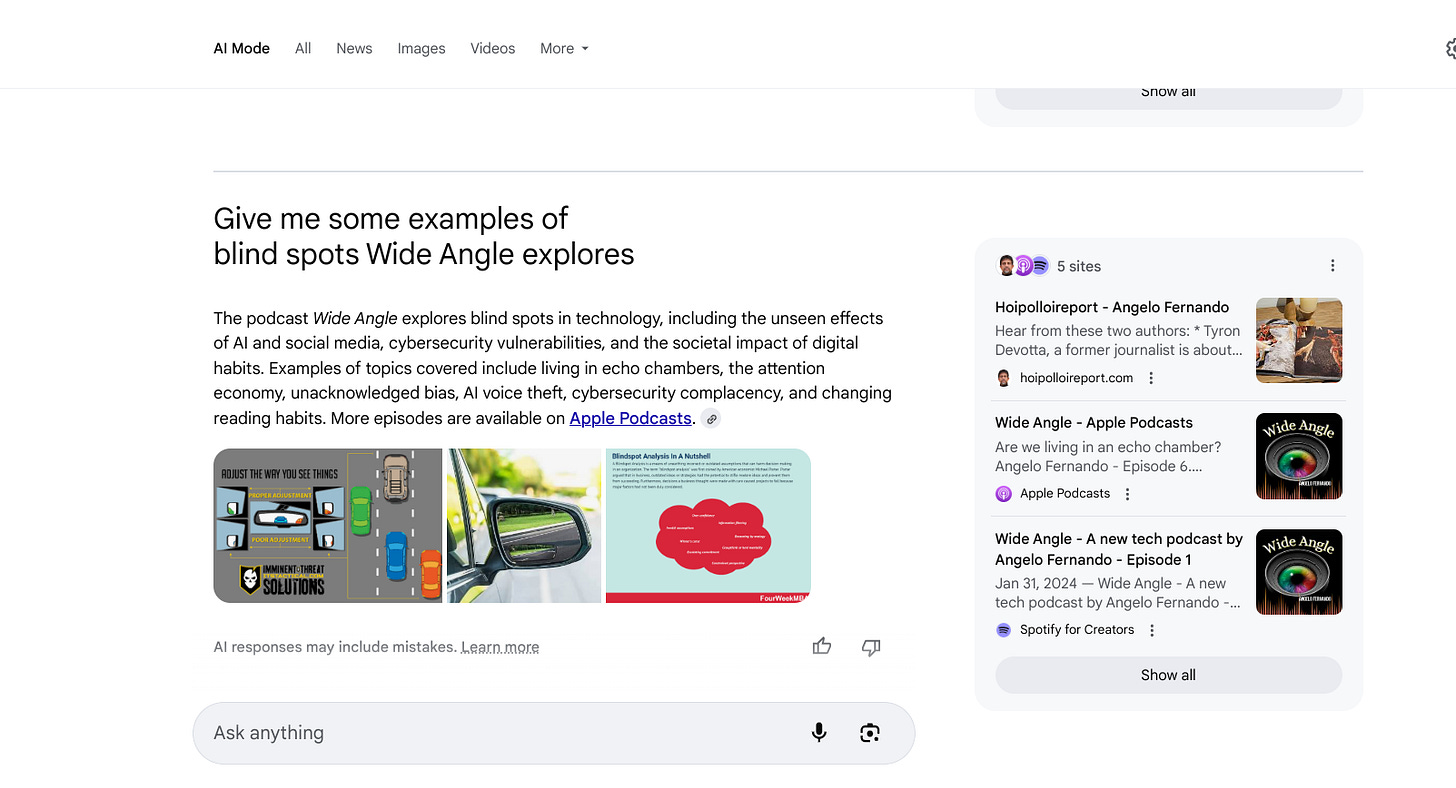Click the hoipolloireport.com source text

click(1076, 378)
